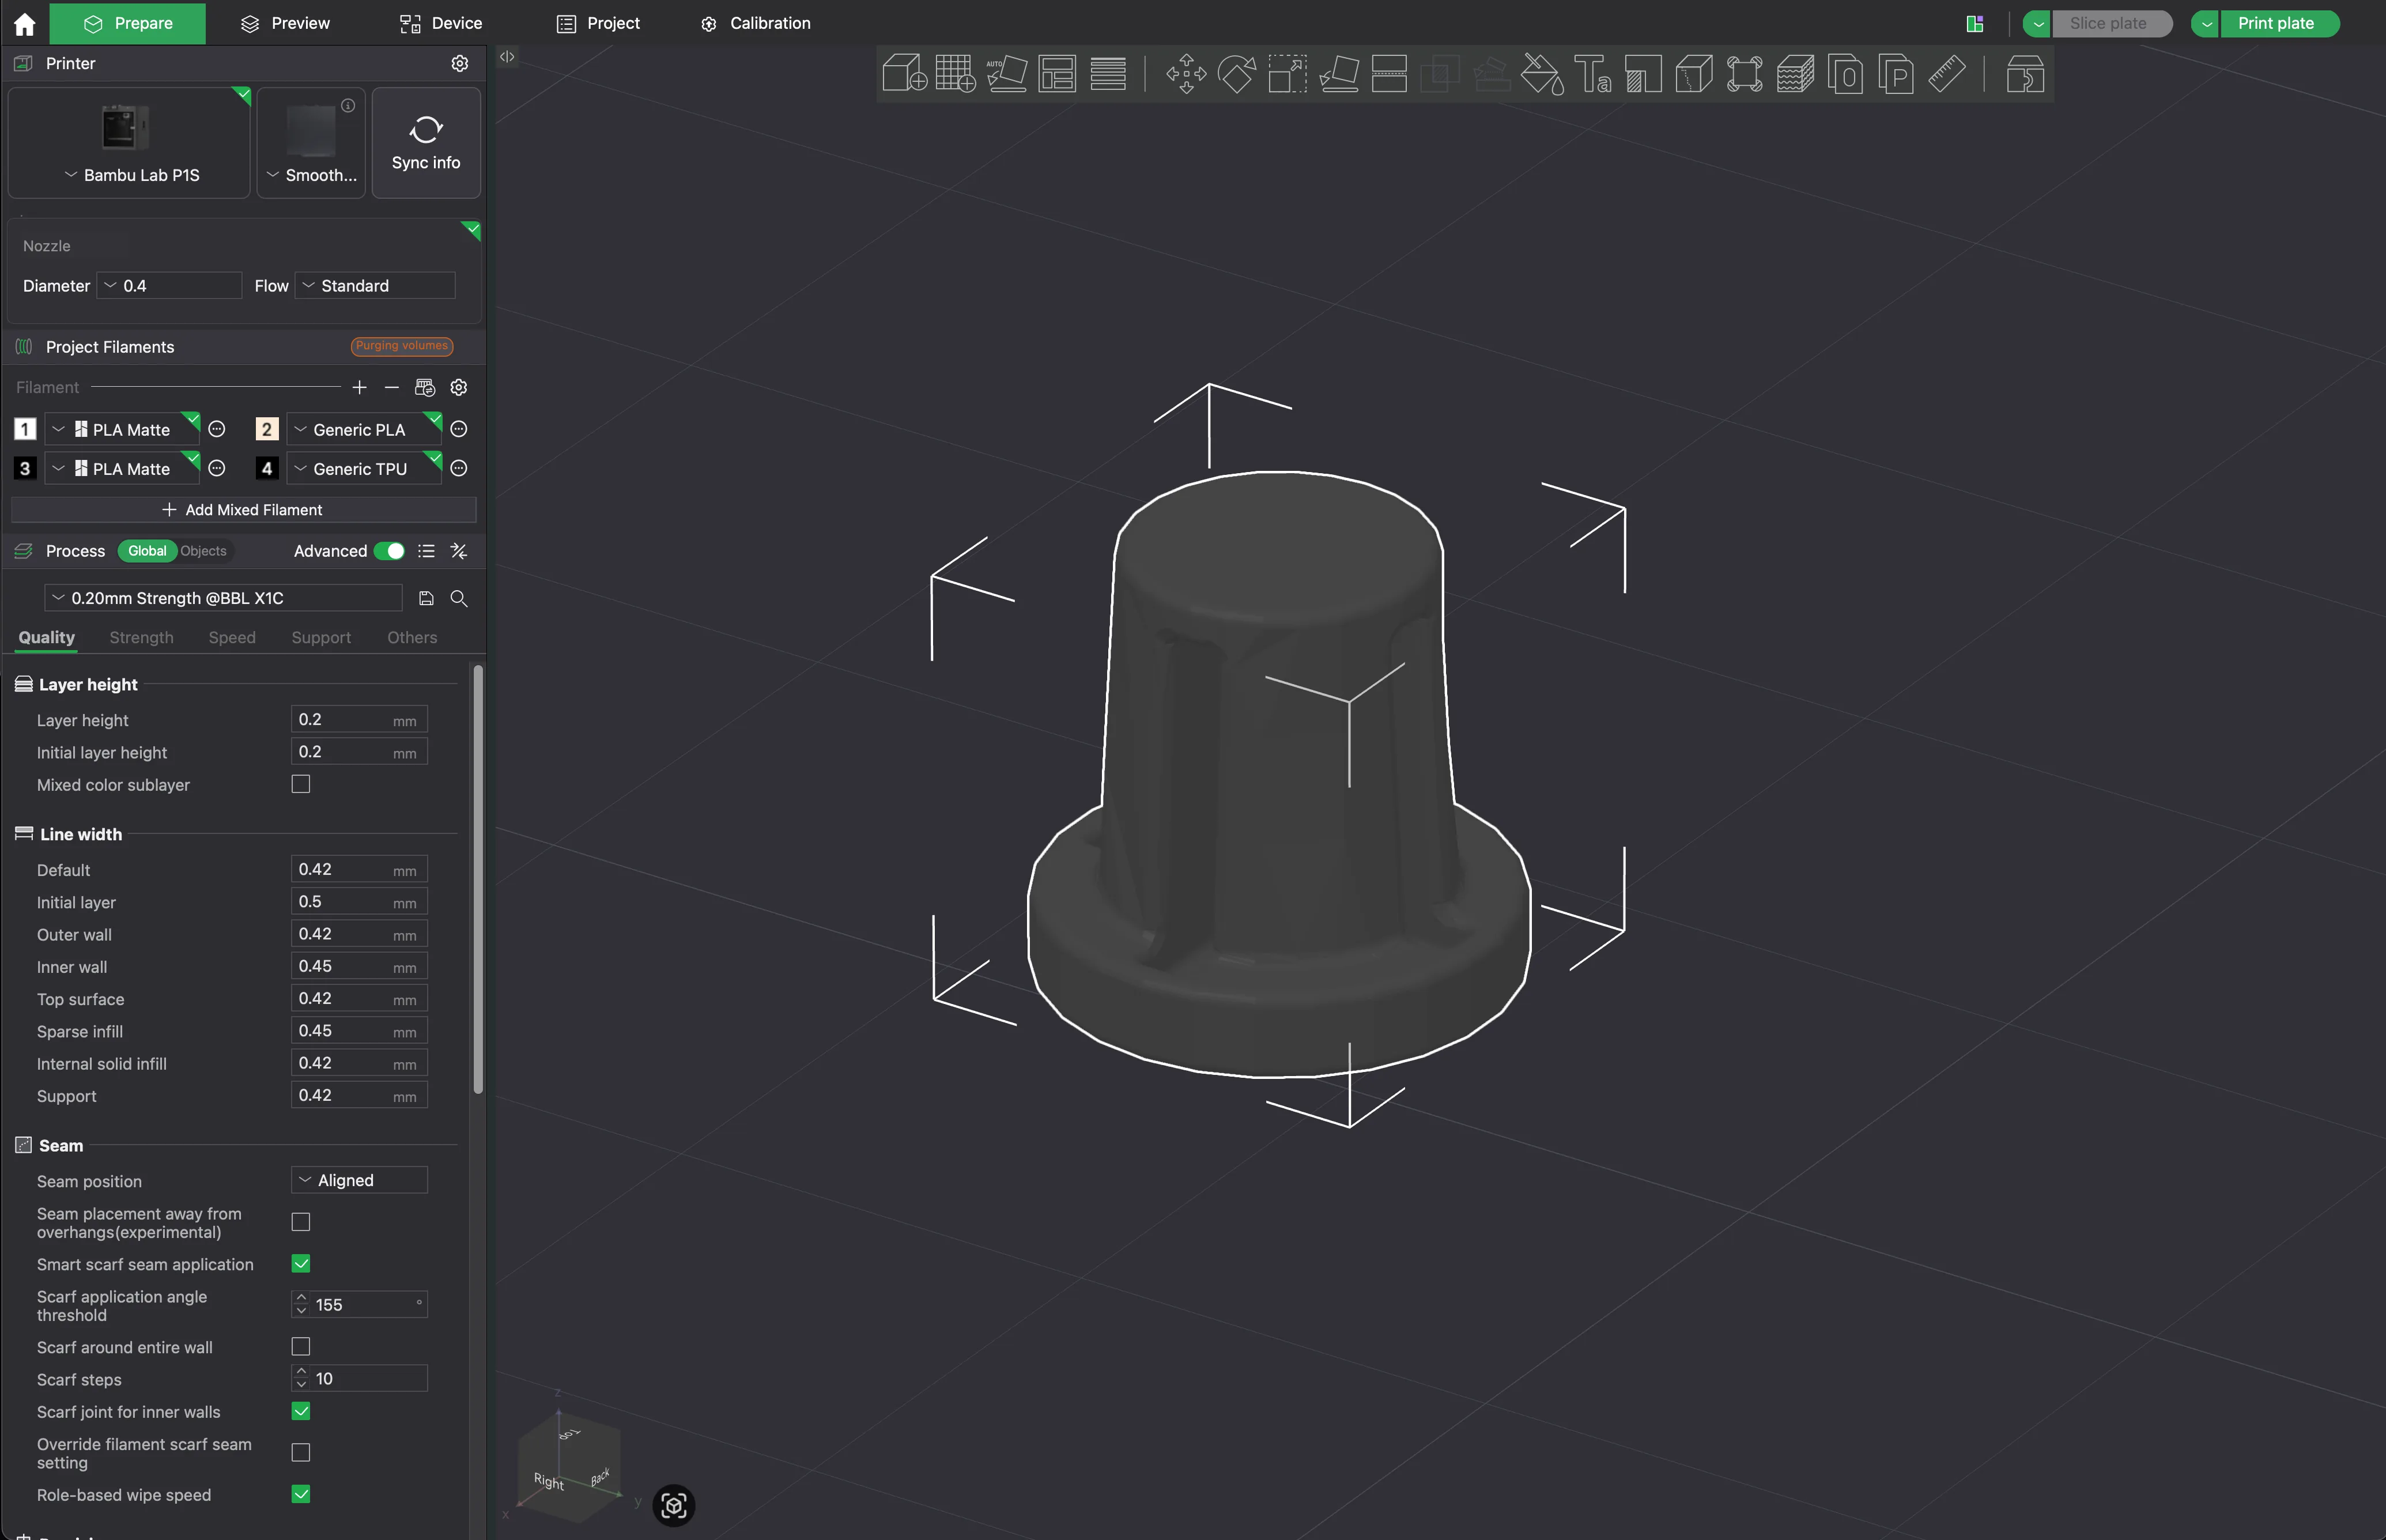This screenshot has height=1540, width=2386.
Task: Click the Arrange all objects icon
Action: pos(1057,74)
